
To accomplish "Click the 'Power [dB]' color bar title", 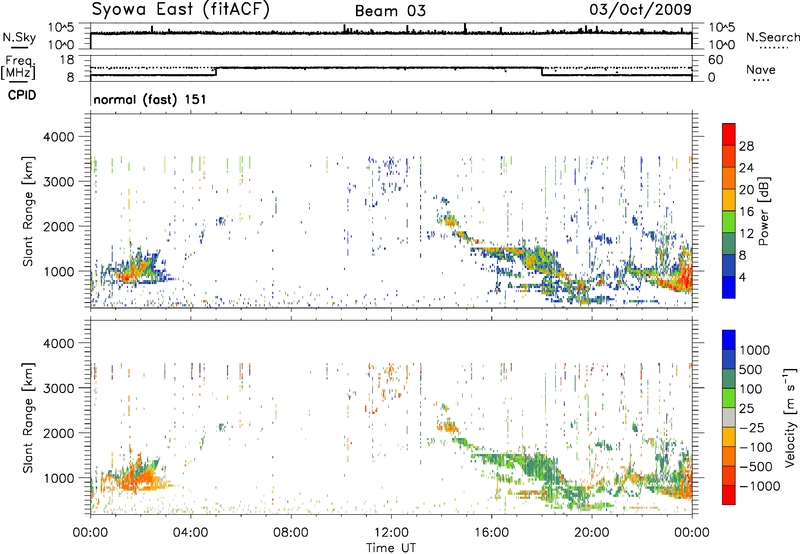I will point(764,211).
